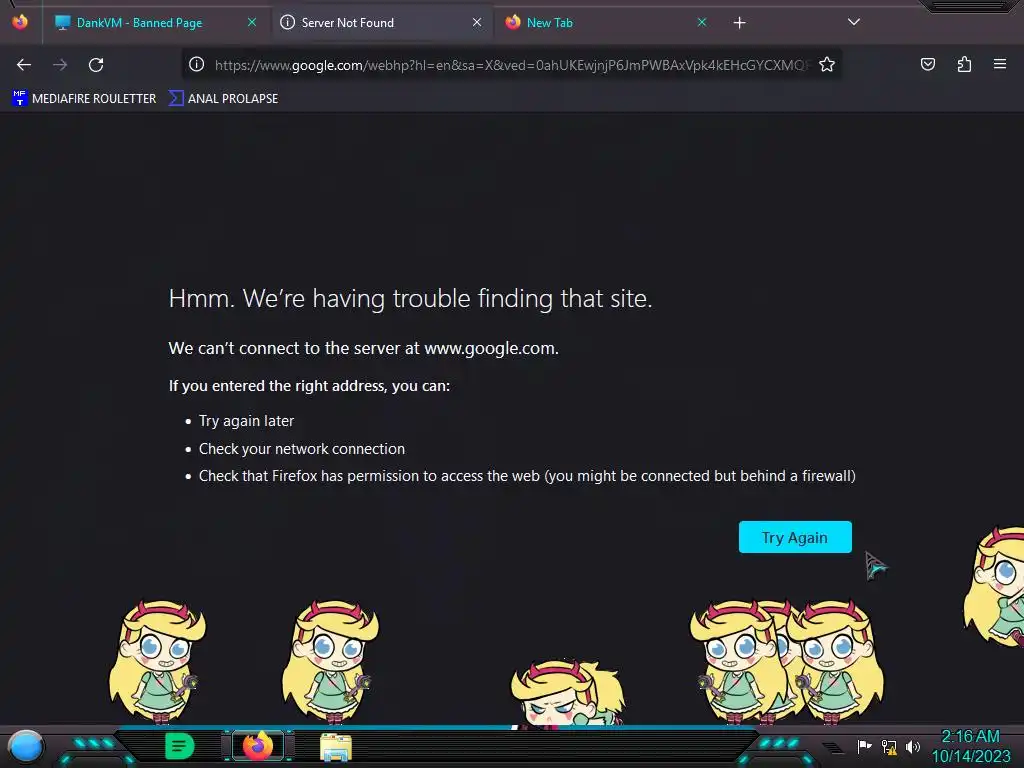Open network status tray icon
This screenshot has height=768, width=1024.
click(x=889, y=746)
